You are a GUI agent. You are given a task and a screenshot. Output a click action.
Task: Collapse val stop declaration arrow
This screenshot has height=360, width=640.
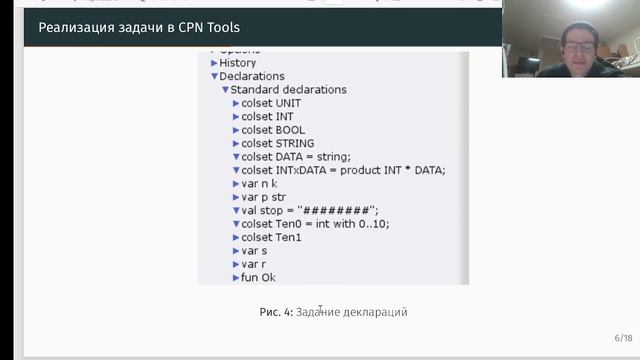236,211
